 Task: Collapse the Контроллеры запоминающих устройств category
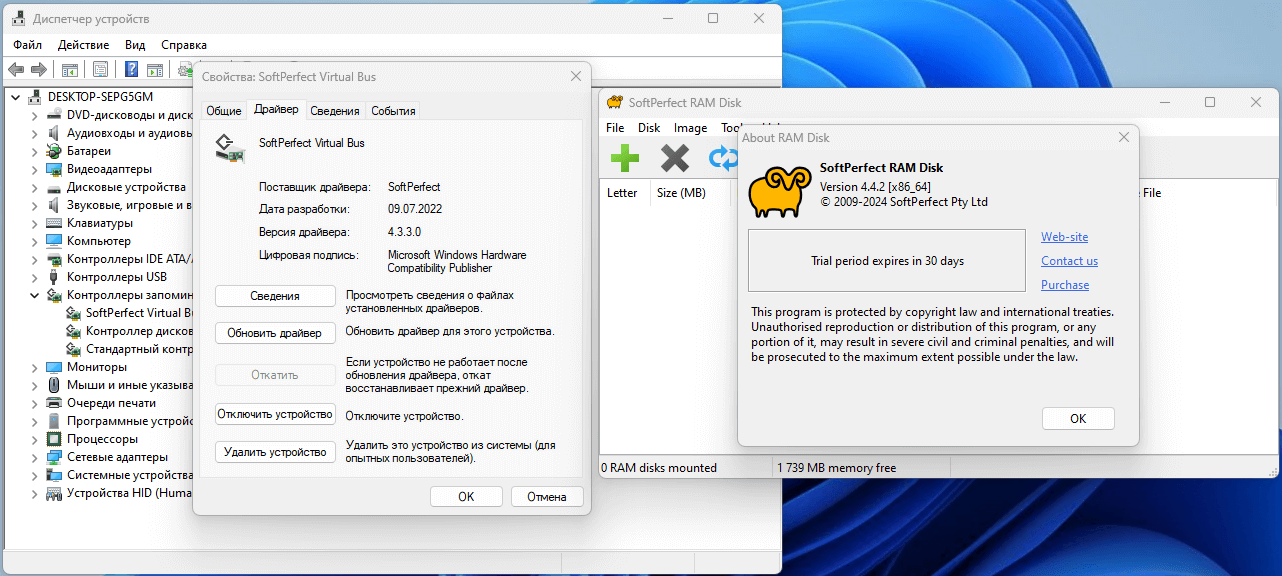(35, 295)
